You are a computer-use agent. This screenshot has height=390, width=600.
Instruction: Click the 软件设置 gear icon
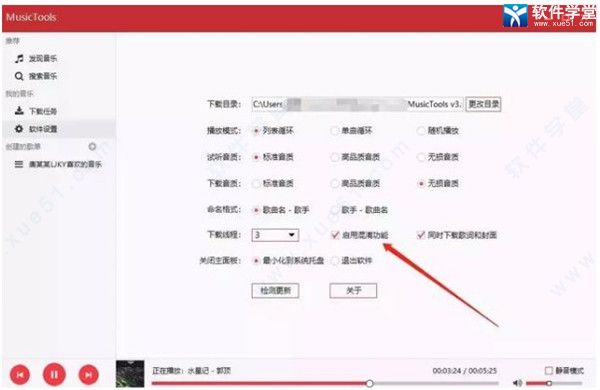(x=19, y=129)
